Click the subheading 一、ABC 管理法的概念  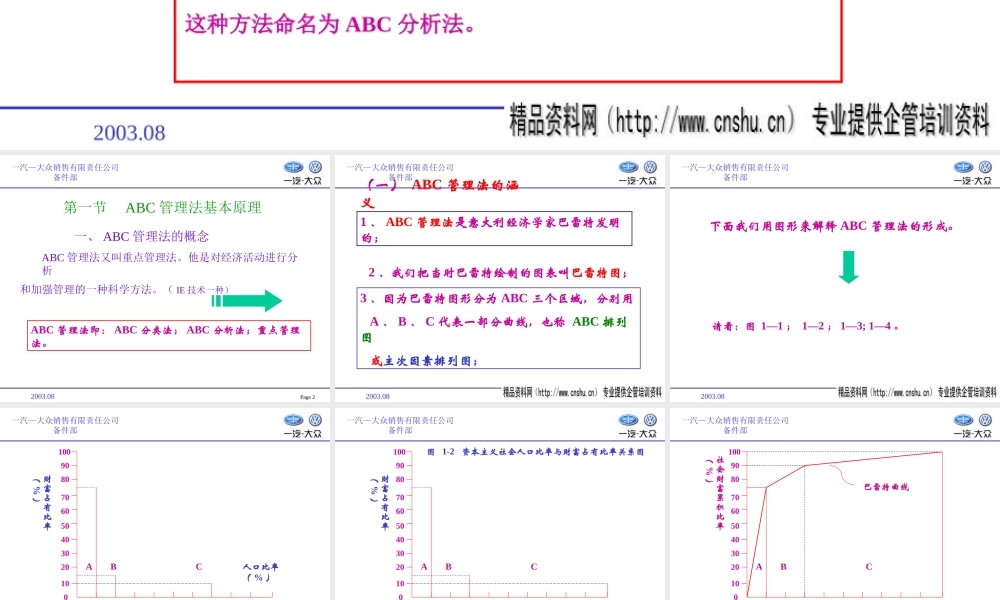click(142, 237)
